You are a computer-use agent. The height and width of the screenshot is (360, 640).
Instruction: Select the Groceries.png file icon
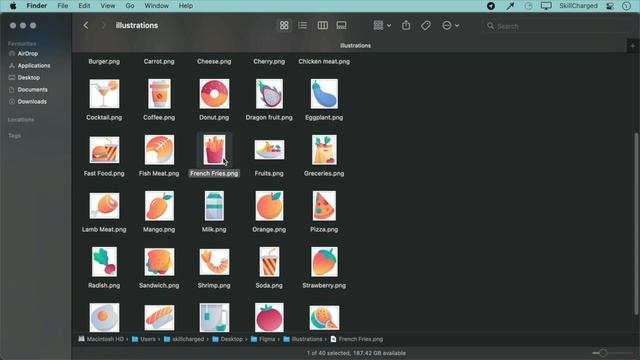pos(324,150)
